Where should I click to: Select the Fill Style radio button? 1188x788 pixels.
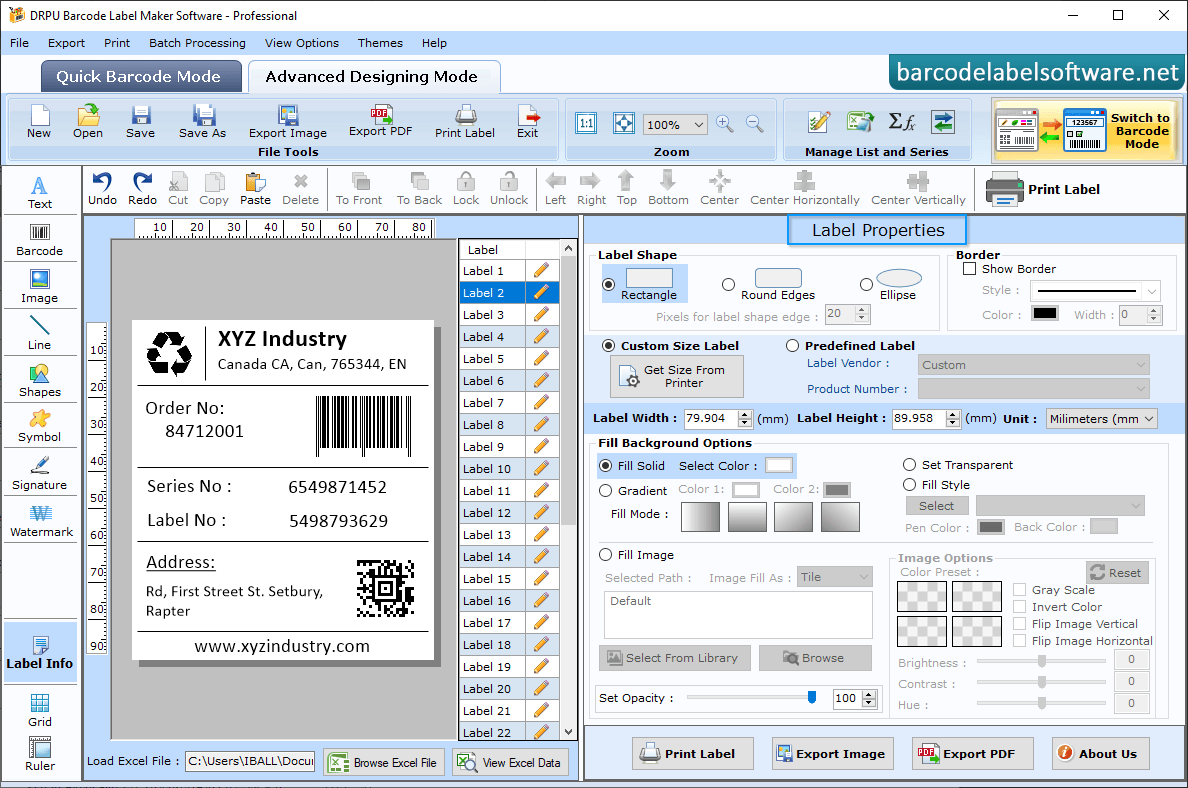pos(909,484)
